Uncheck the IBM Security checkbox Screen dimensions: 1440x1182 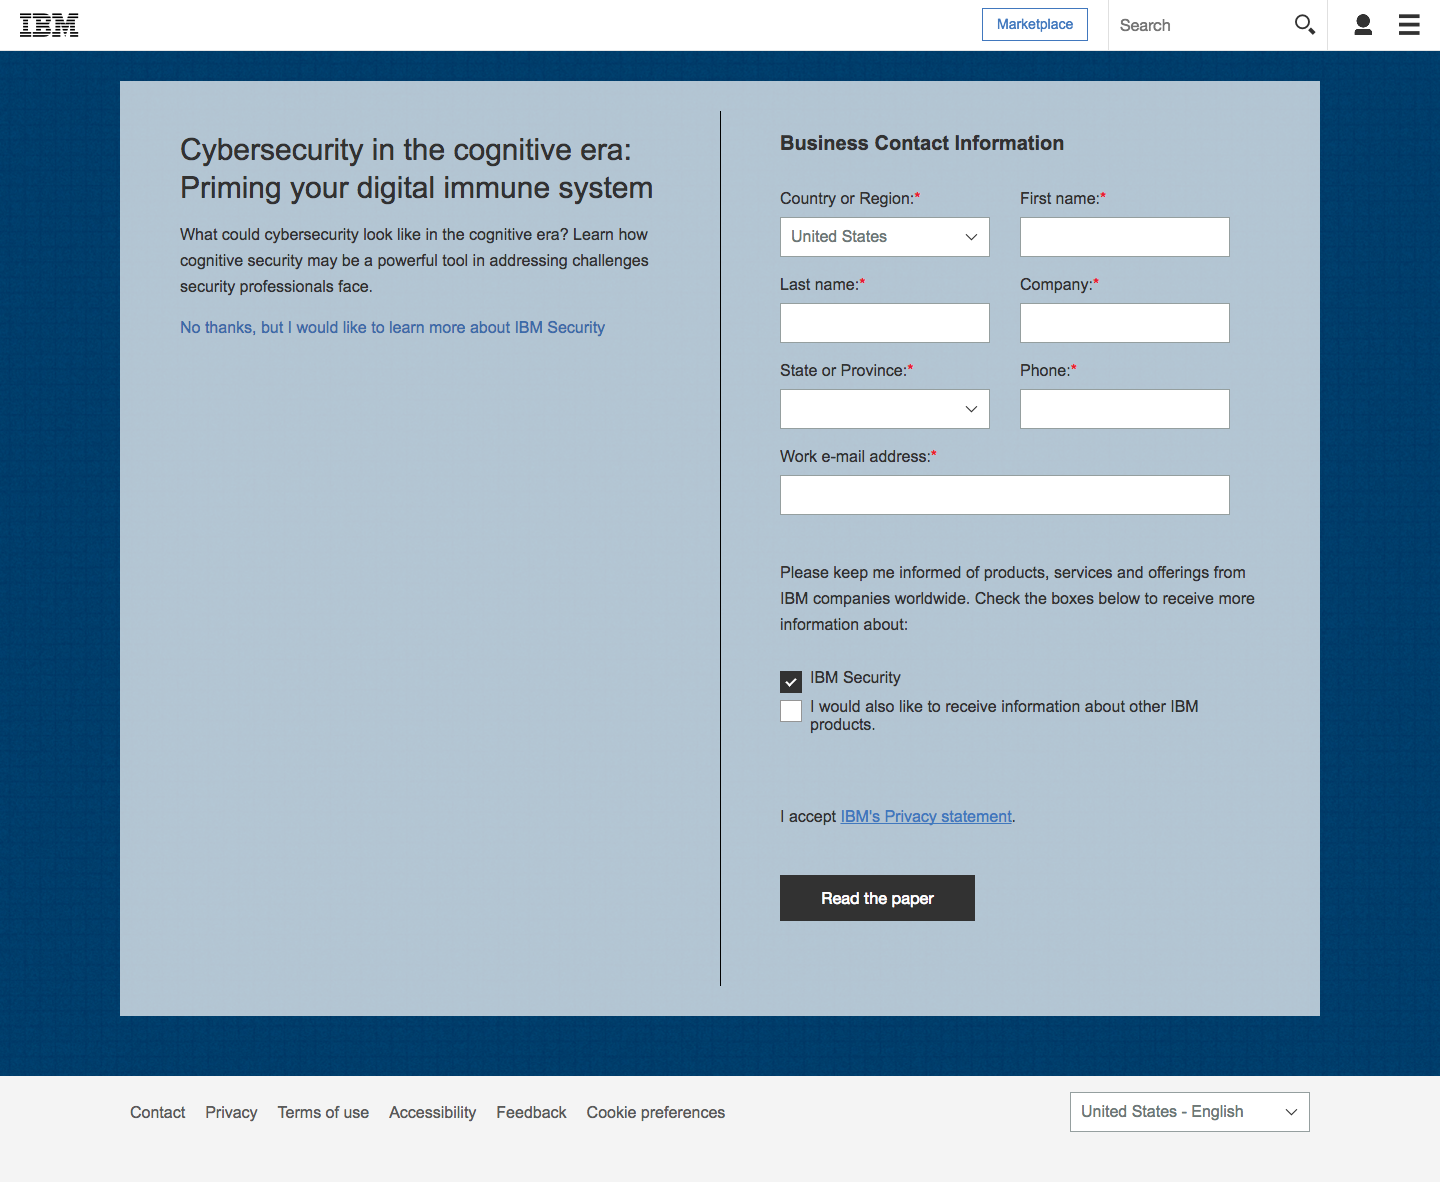click(x=790, y=681)
